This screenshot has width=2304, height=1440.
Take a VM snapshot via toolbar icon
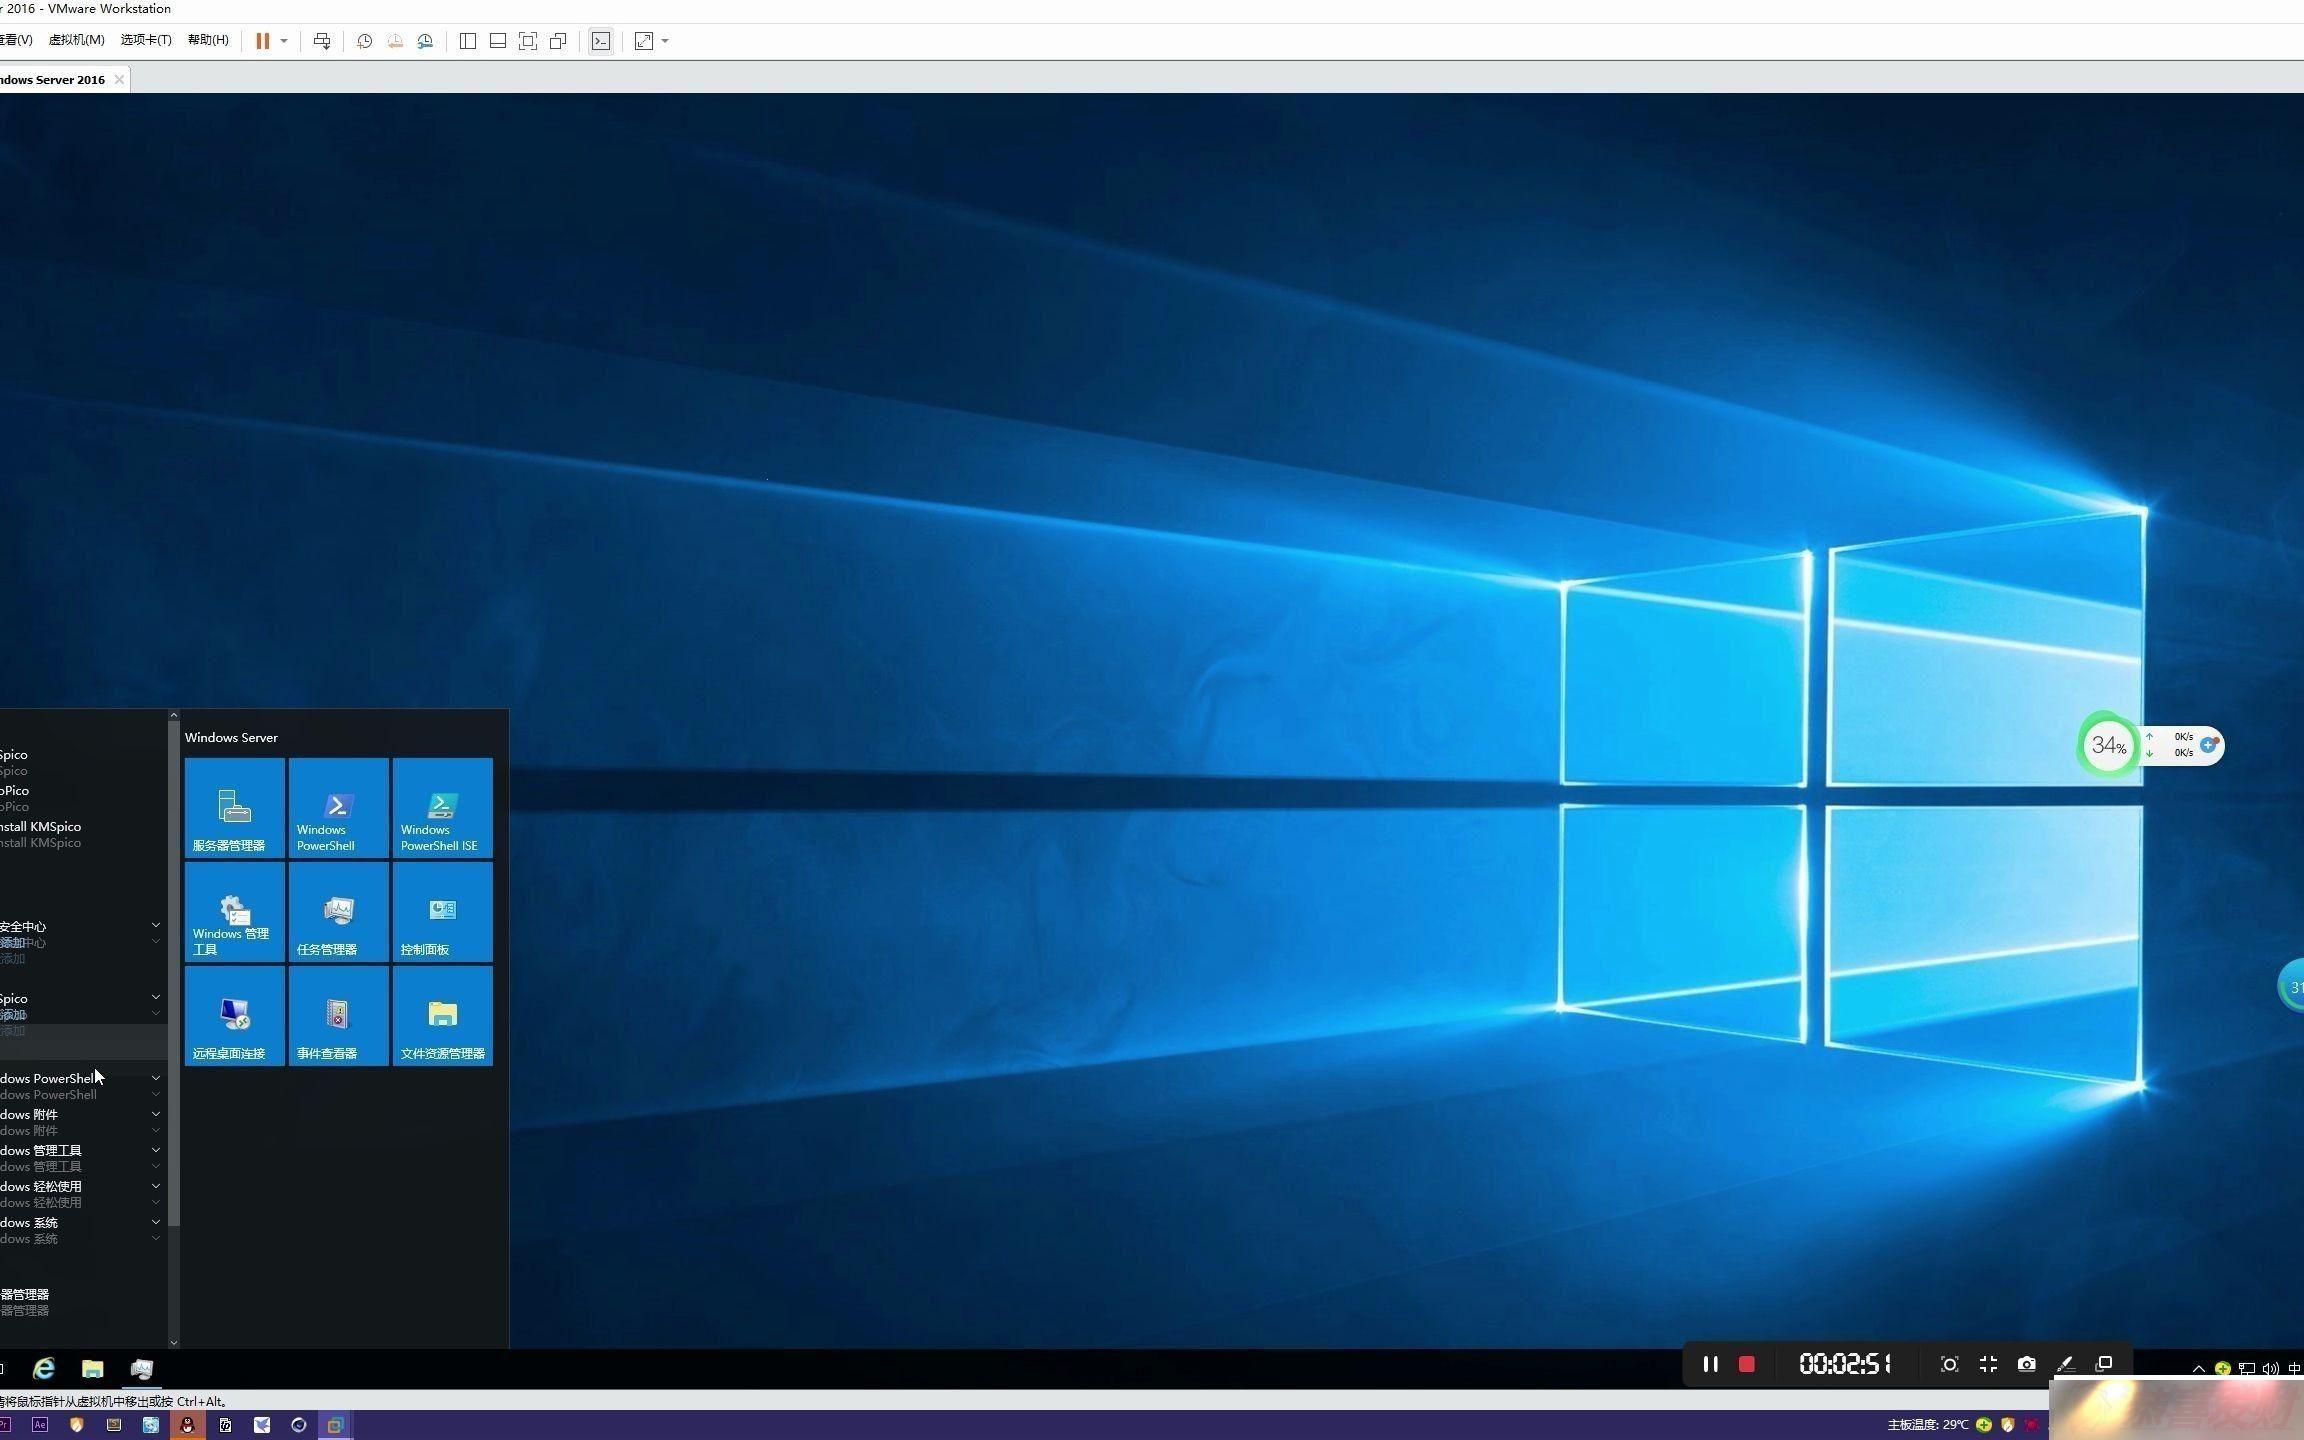click(x=365, y=41)
